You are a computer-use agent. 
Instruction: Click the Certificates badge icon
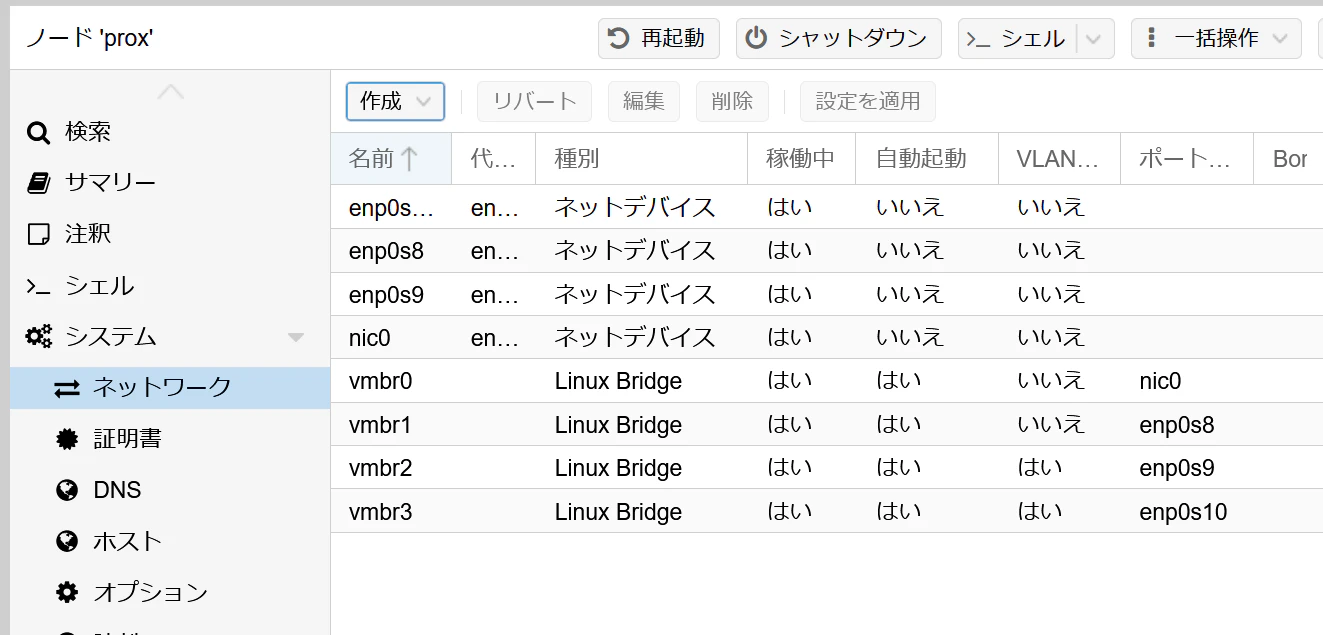67,439
